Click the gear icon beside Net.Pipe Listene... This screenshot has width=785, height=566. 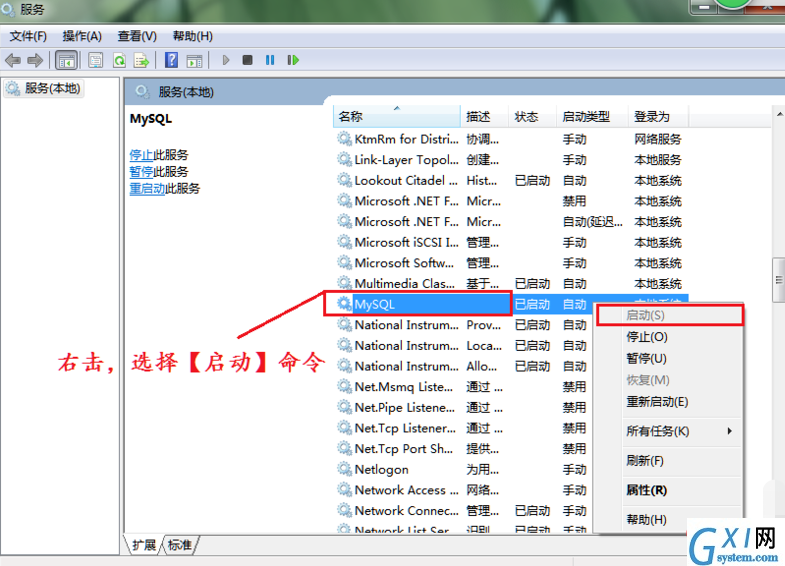pyautogui.click(x=344, y=407)
